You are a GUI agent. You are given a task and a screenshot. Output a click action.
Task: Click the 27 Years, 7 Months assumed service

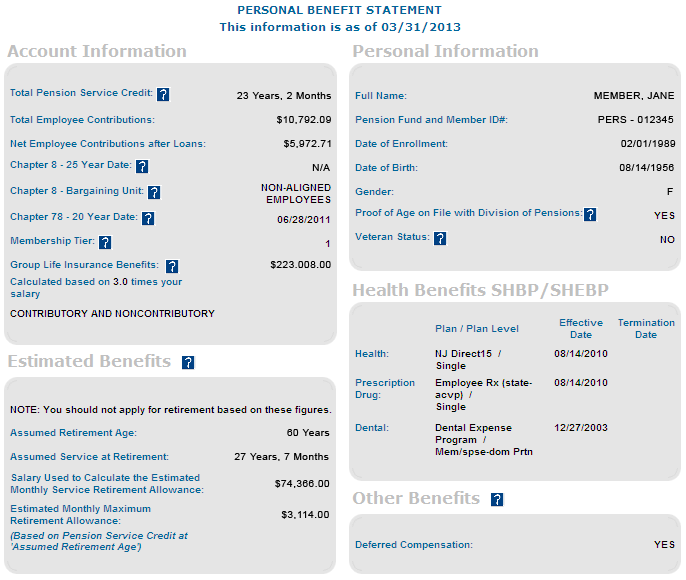click(x=281, y=457)
